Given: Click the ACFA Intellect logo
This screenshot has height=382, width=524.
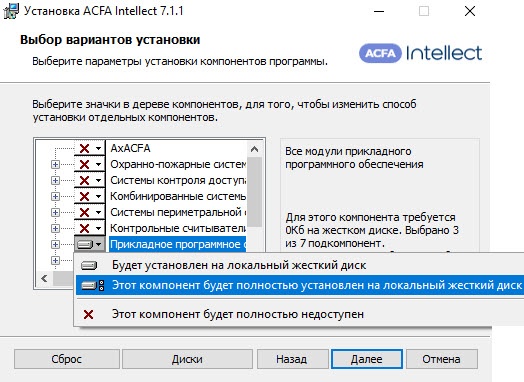Looking at the screenshot, I should coord(420,53).
